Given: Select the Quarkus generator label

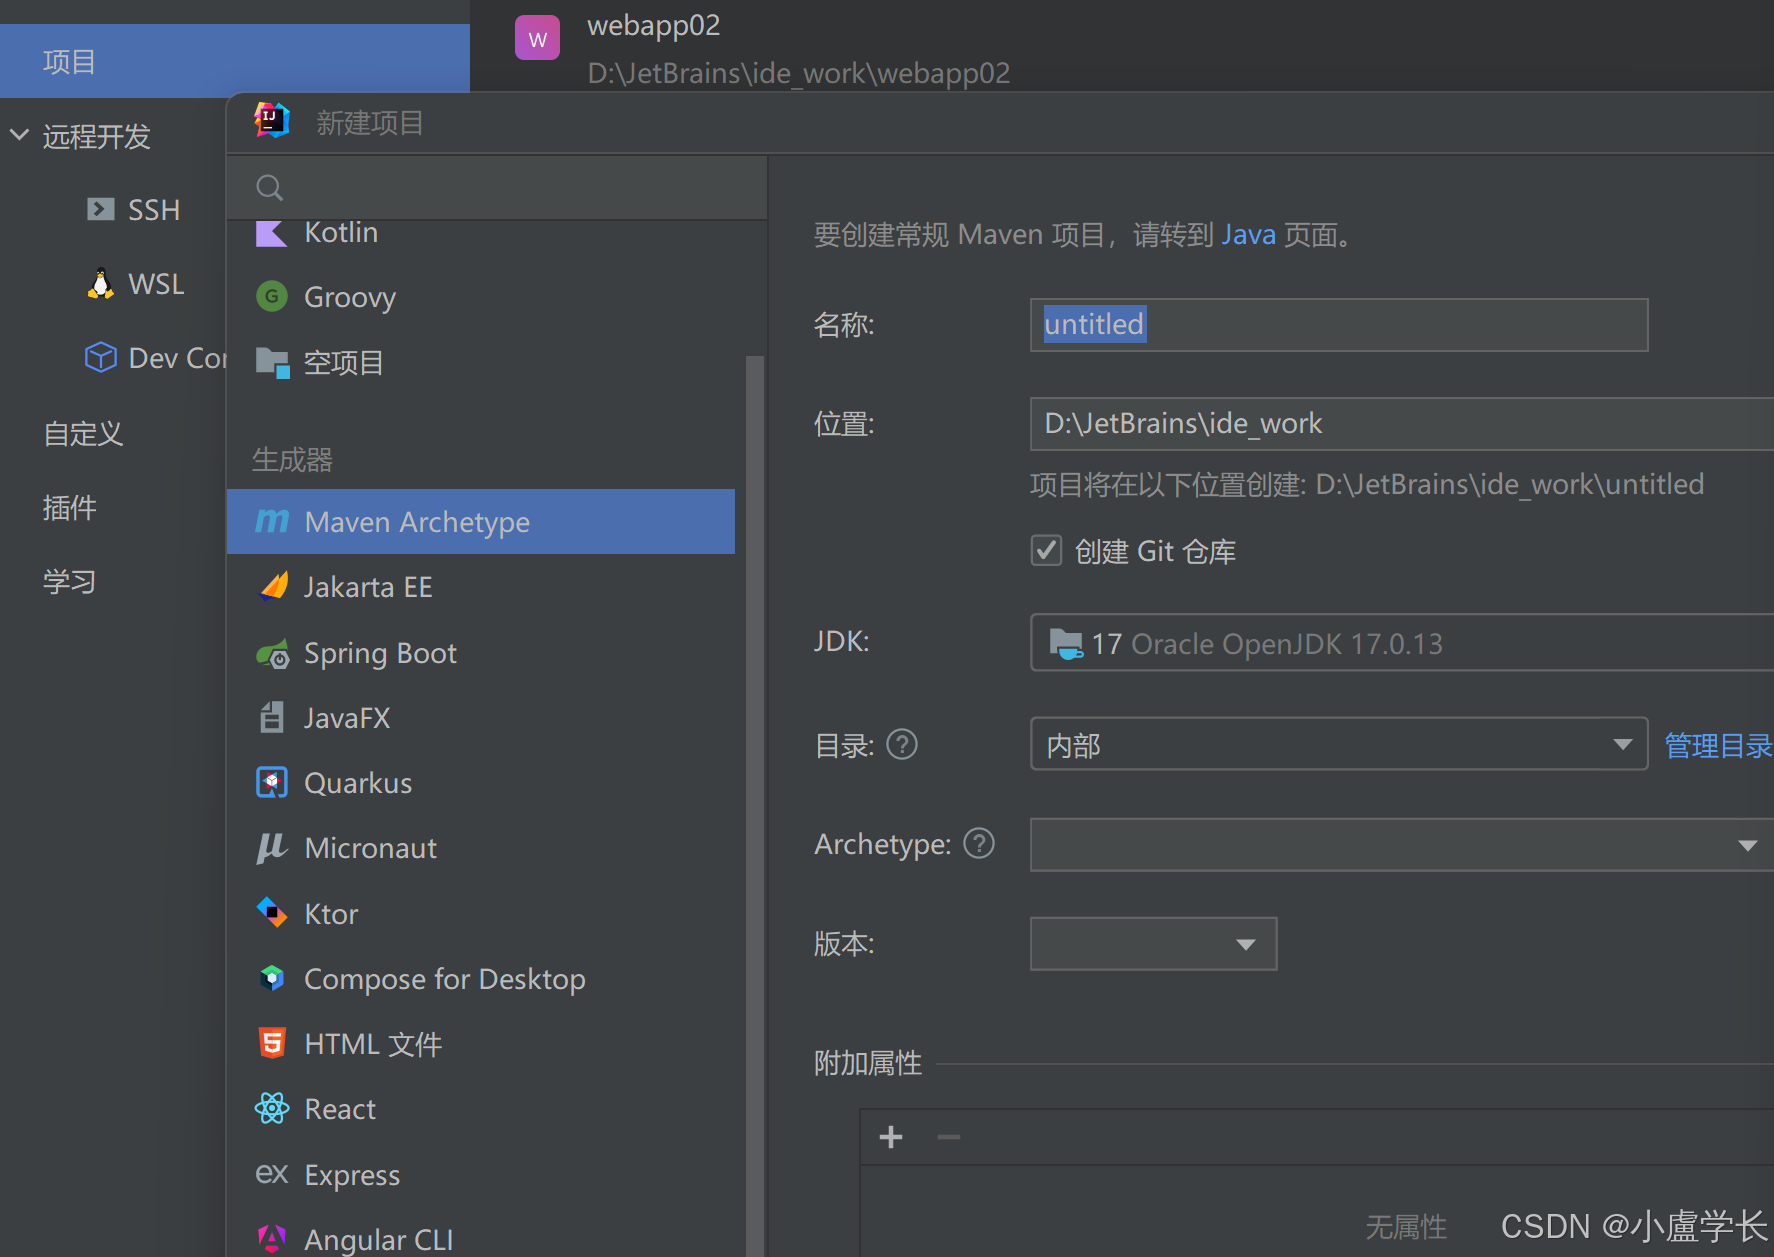Looking at the screenshot, I should pyautogui.click(x=358, y=783).
